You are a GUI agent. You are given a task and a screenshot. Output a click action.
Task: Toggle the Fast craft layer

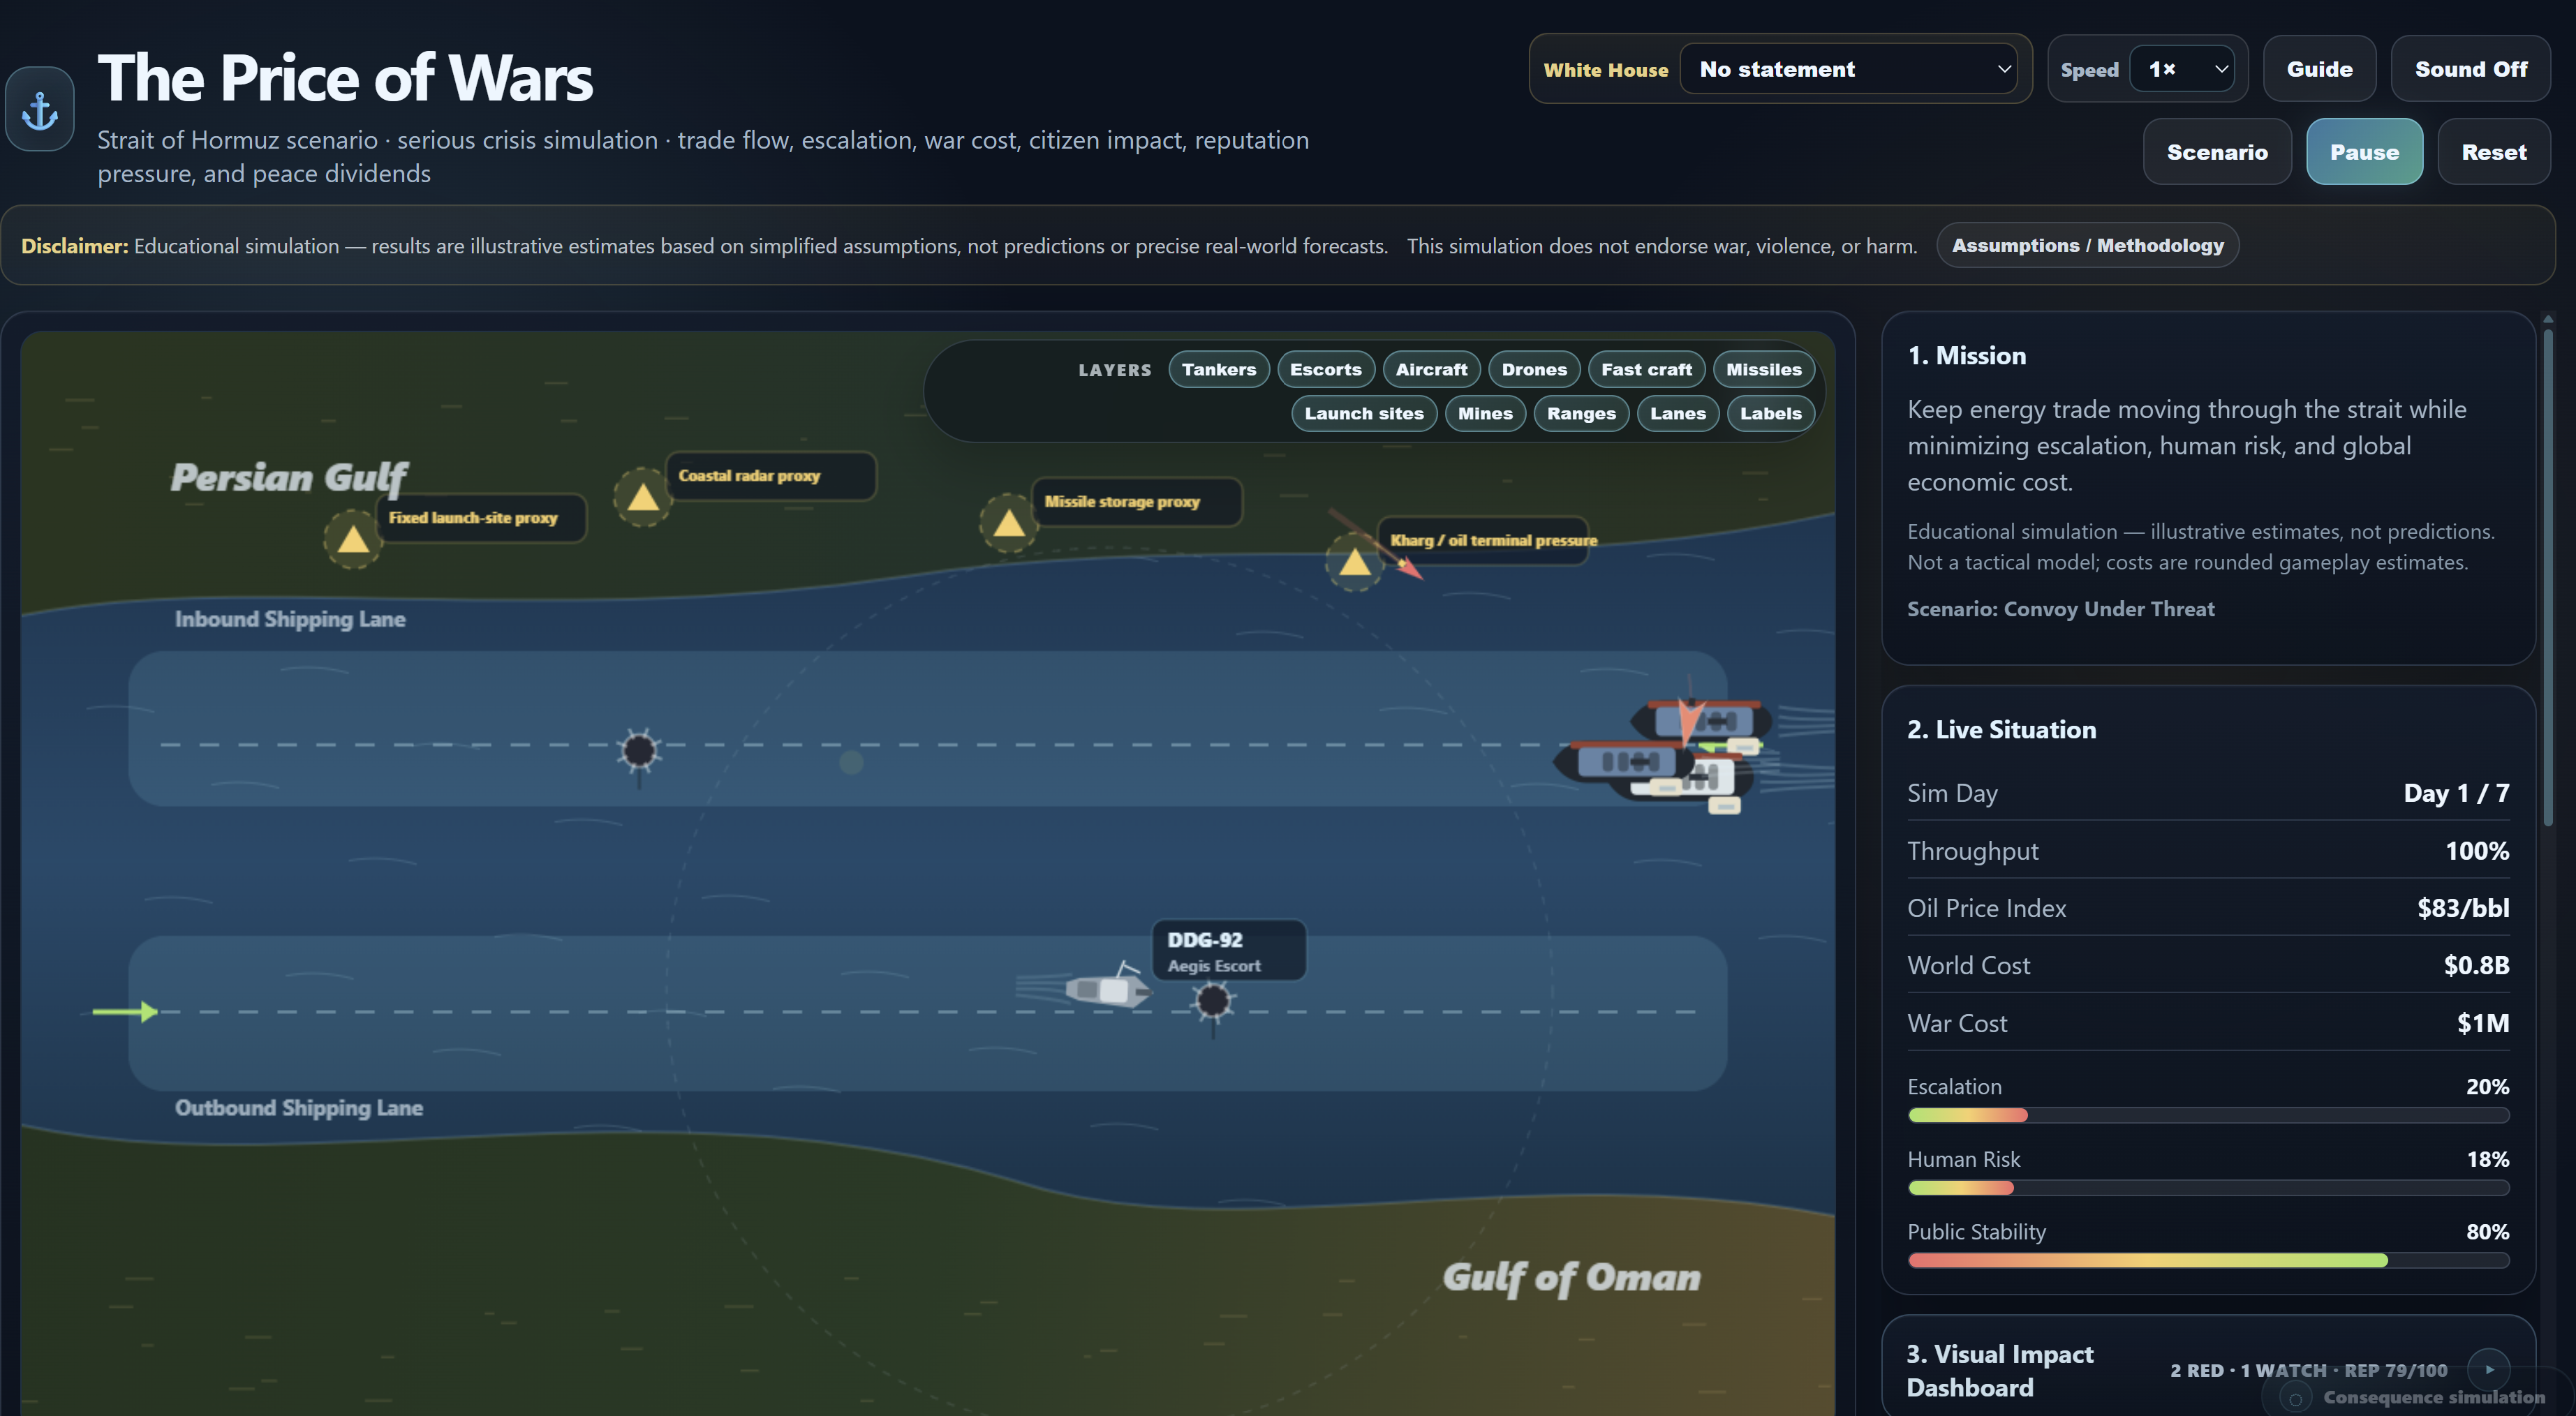(1646, 369)
